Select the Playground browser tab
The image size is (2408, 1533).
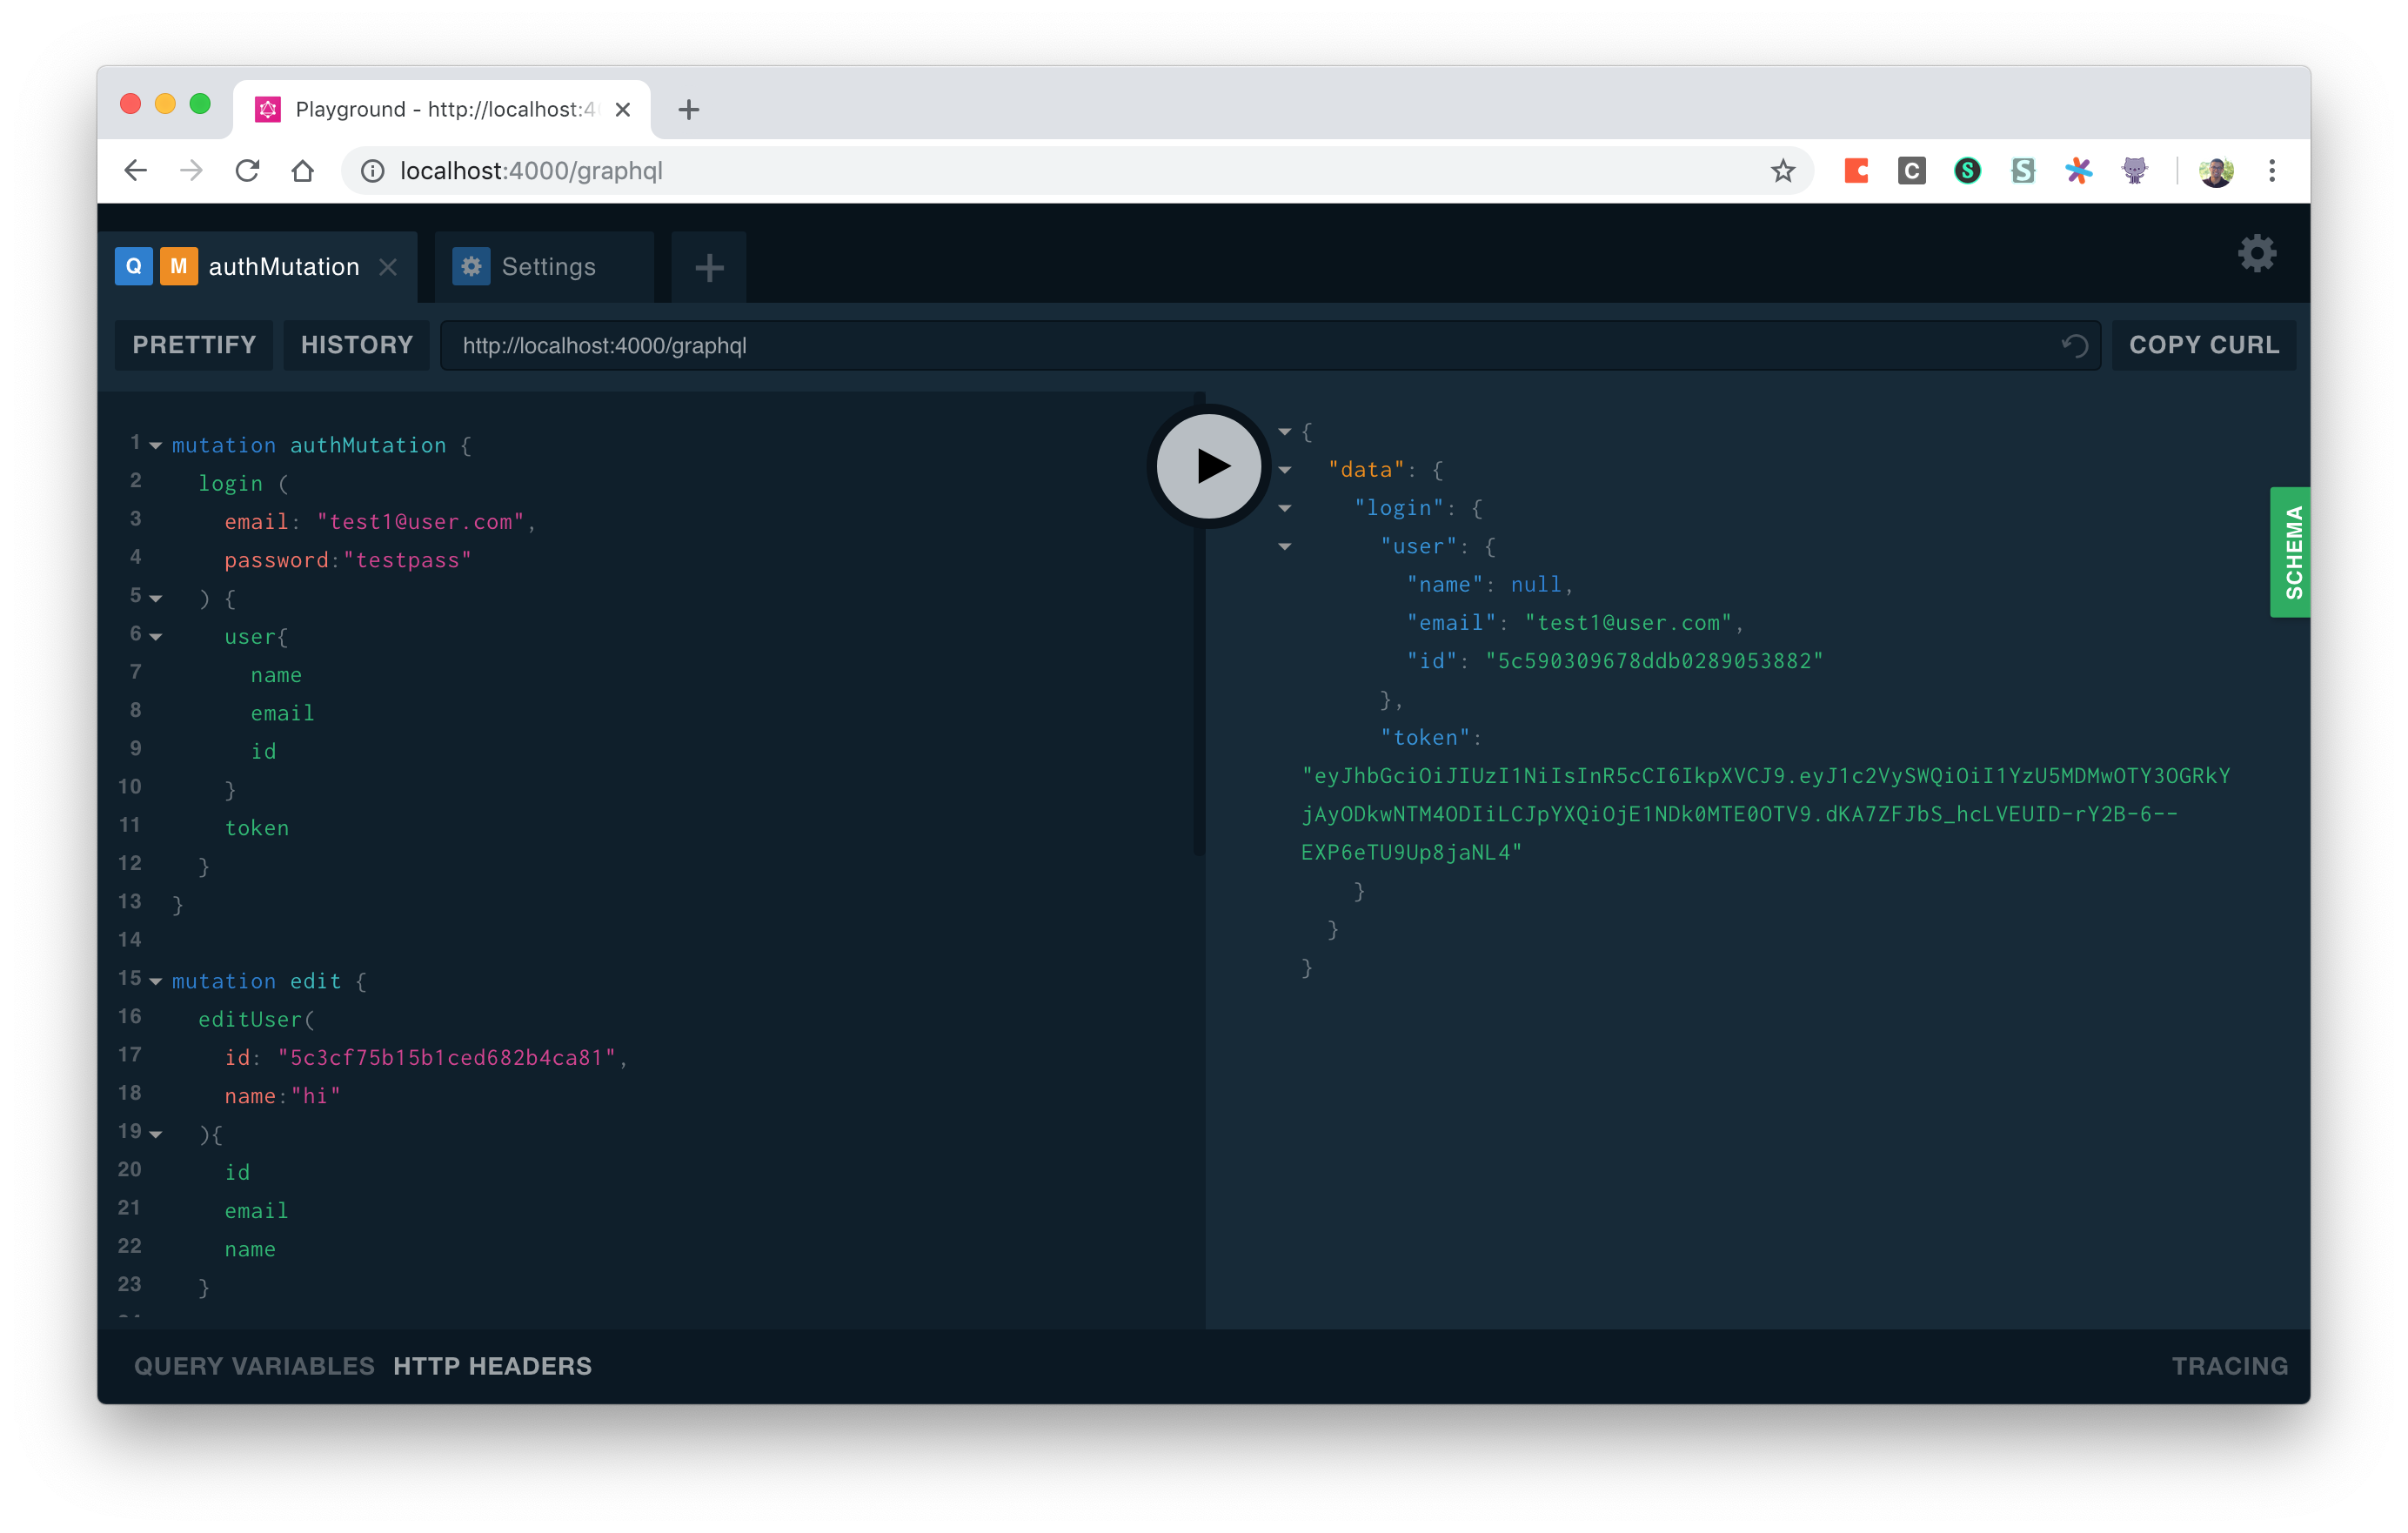pos(442,109)
